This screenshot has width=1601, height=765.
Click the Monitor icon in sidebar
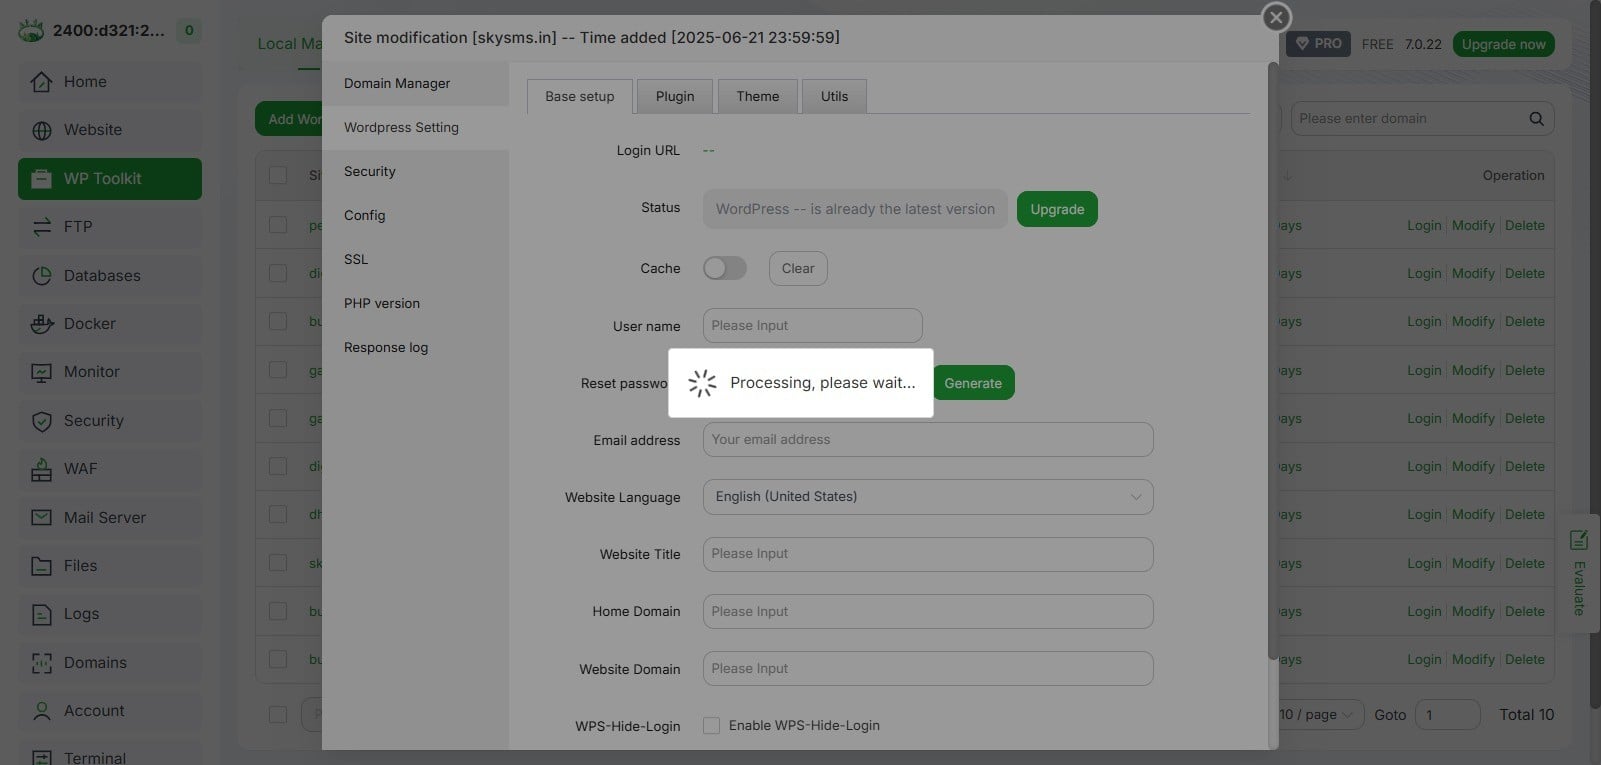pyautogui.click(x=41, y=372)
